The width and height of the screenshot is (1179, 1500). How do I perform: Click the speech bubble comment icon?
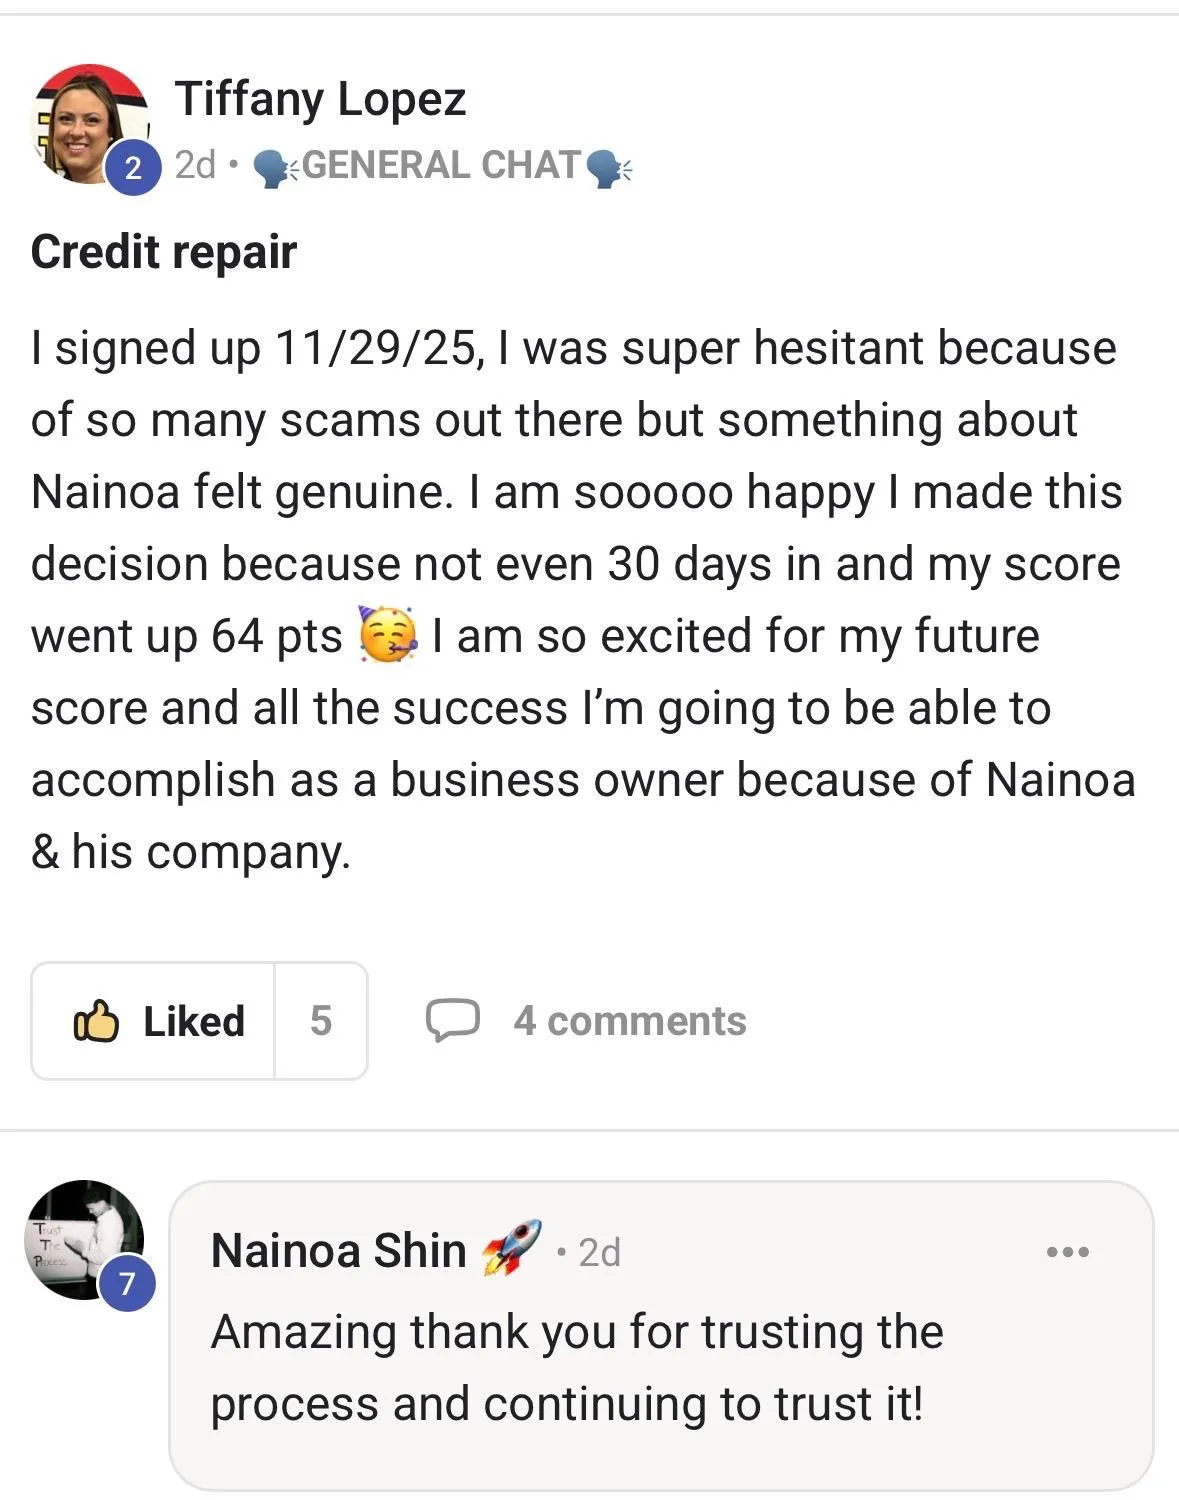[452, 1021]
